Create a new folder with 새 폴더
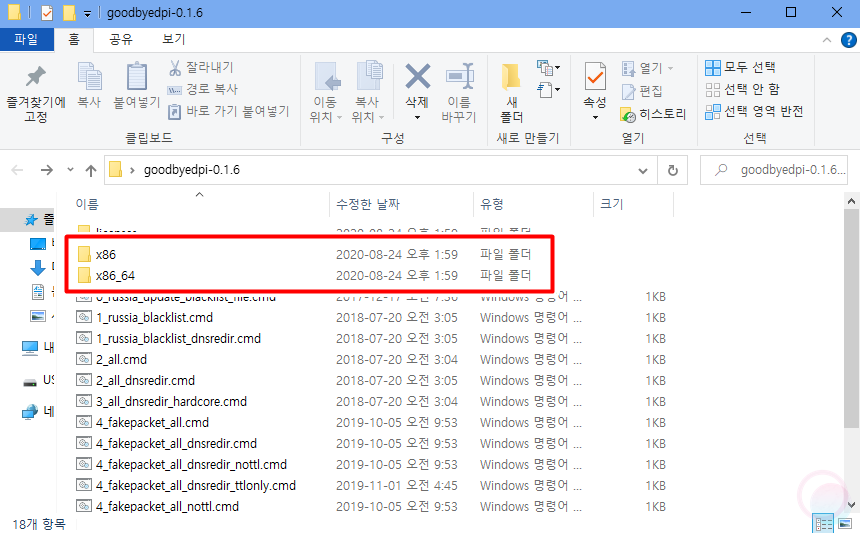The image size is (860, 533). pyautogui.click(x=512, y=93)
